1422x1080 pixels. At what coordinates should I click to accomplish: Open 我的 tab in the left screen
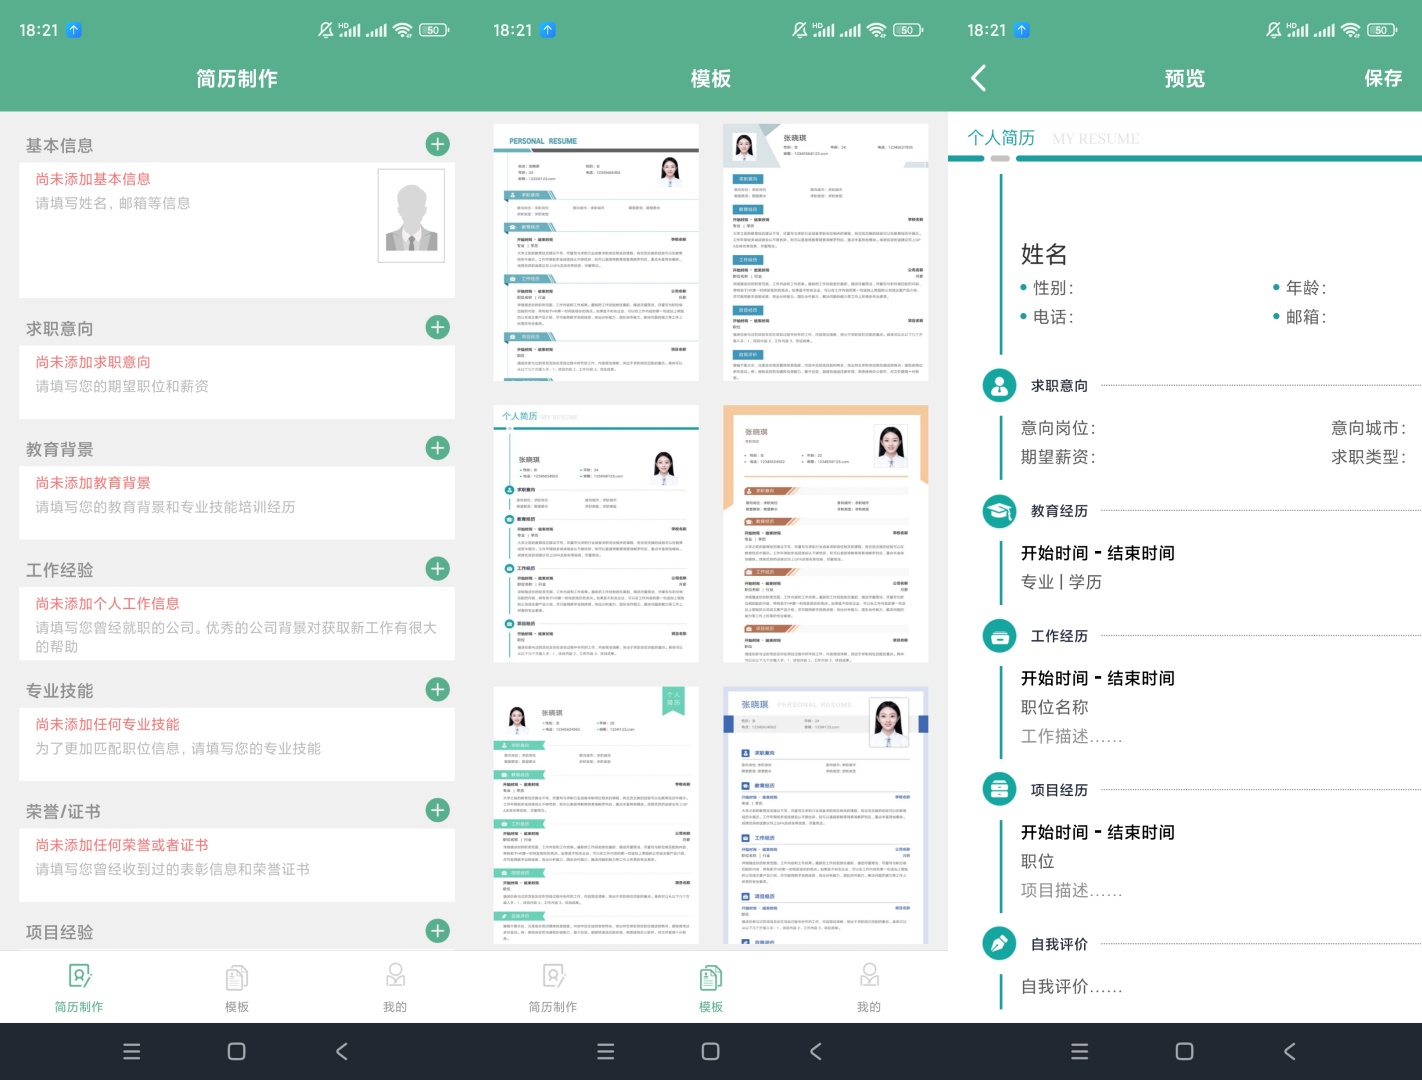(395, 988)
